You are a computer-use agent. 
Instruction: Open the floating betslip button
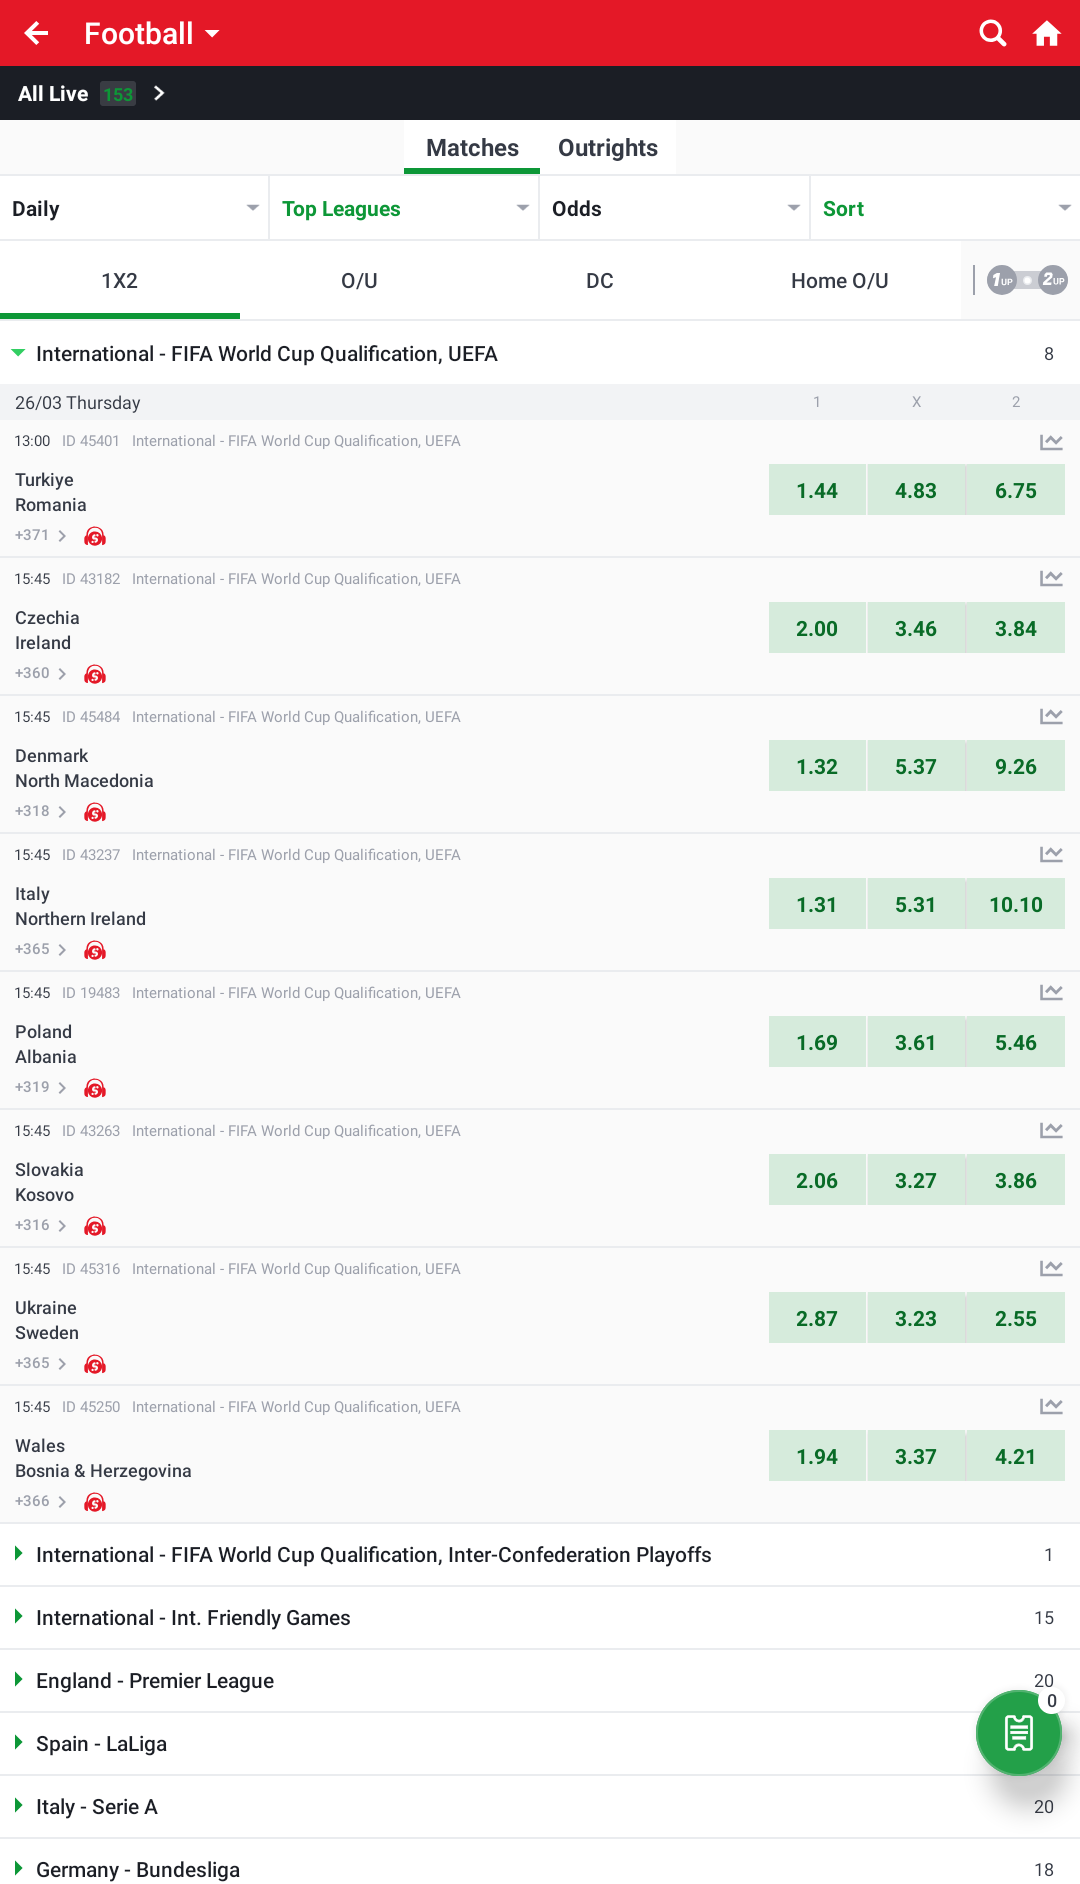(x=1018, y=1733)
